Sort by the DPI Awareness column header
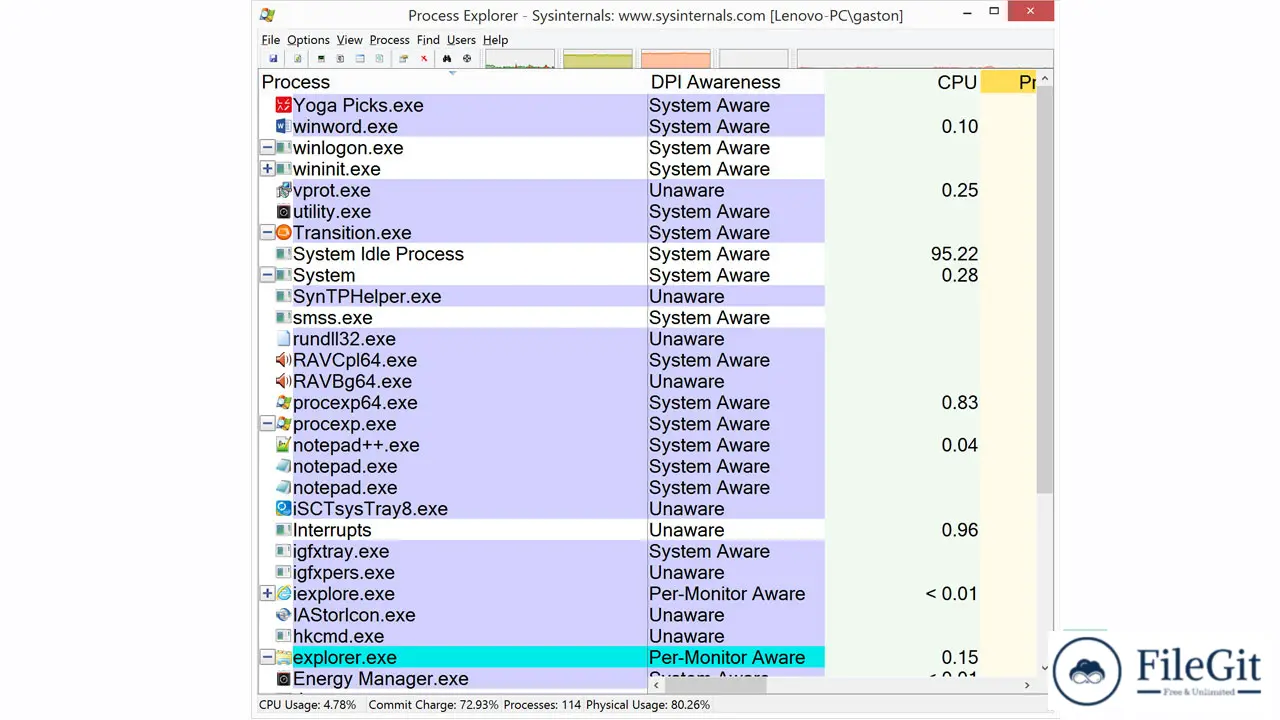1280x720 pixels. tap(736, 82)
